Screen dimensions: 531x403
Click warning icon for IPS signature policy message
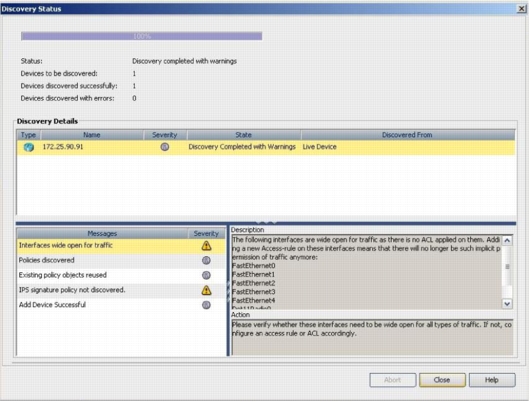(206, 291)
